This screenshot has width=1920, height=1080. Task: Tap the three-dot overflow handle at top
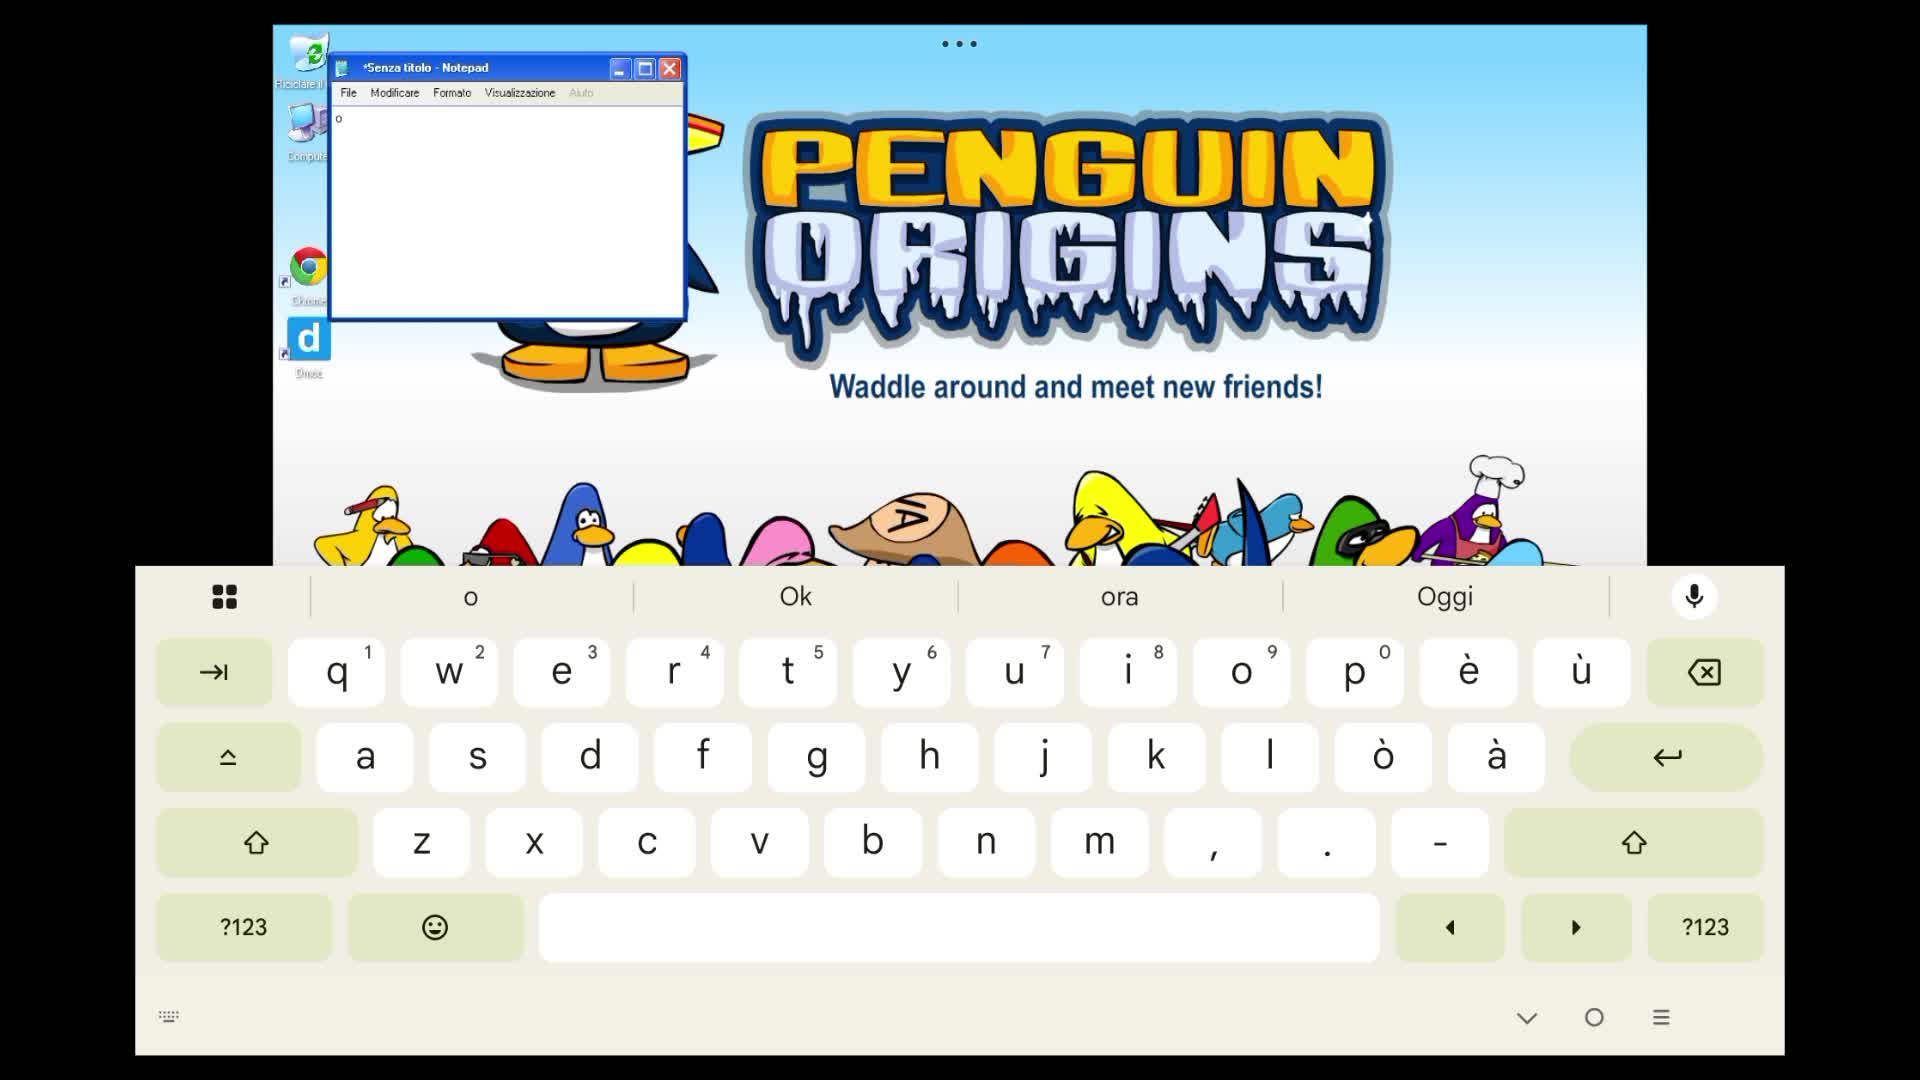coord(959,44)
